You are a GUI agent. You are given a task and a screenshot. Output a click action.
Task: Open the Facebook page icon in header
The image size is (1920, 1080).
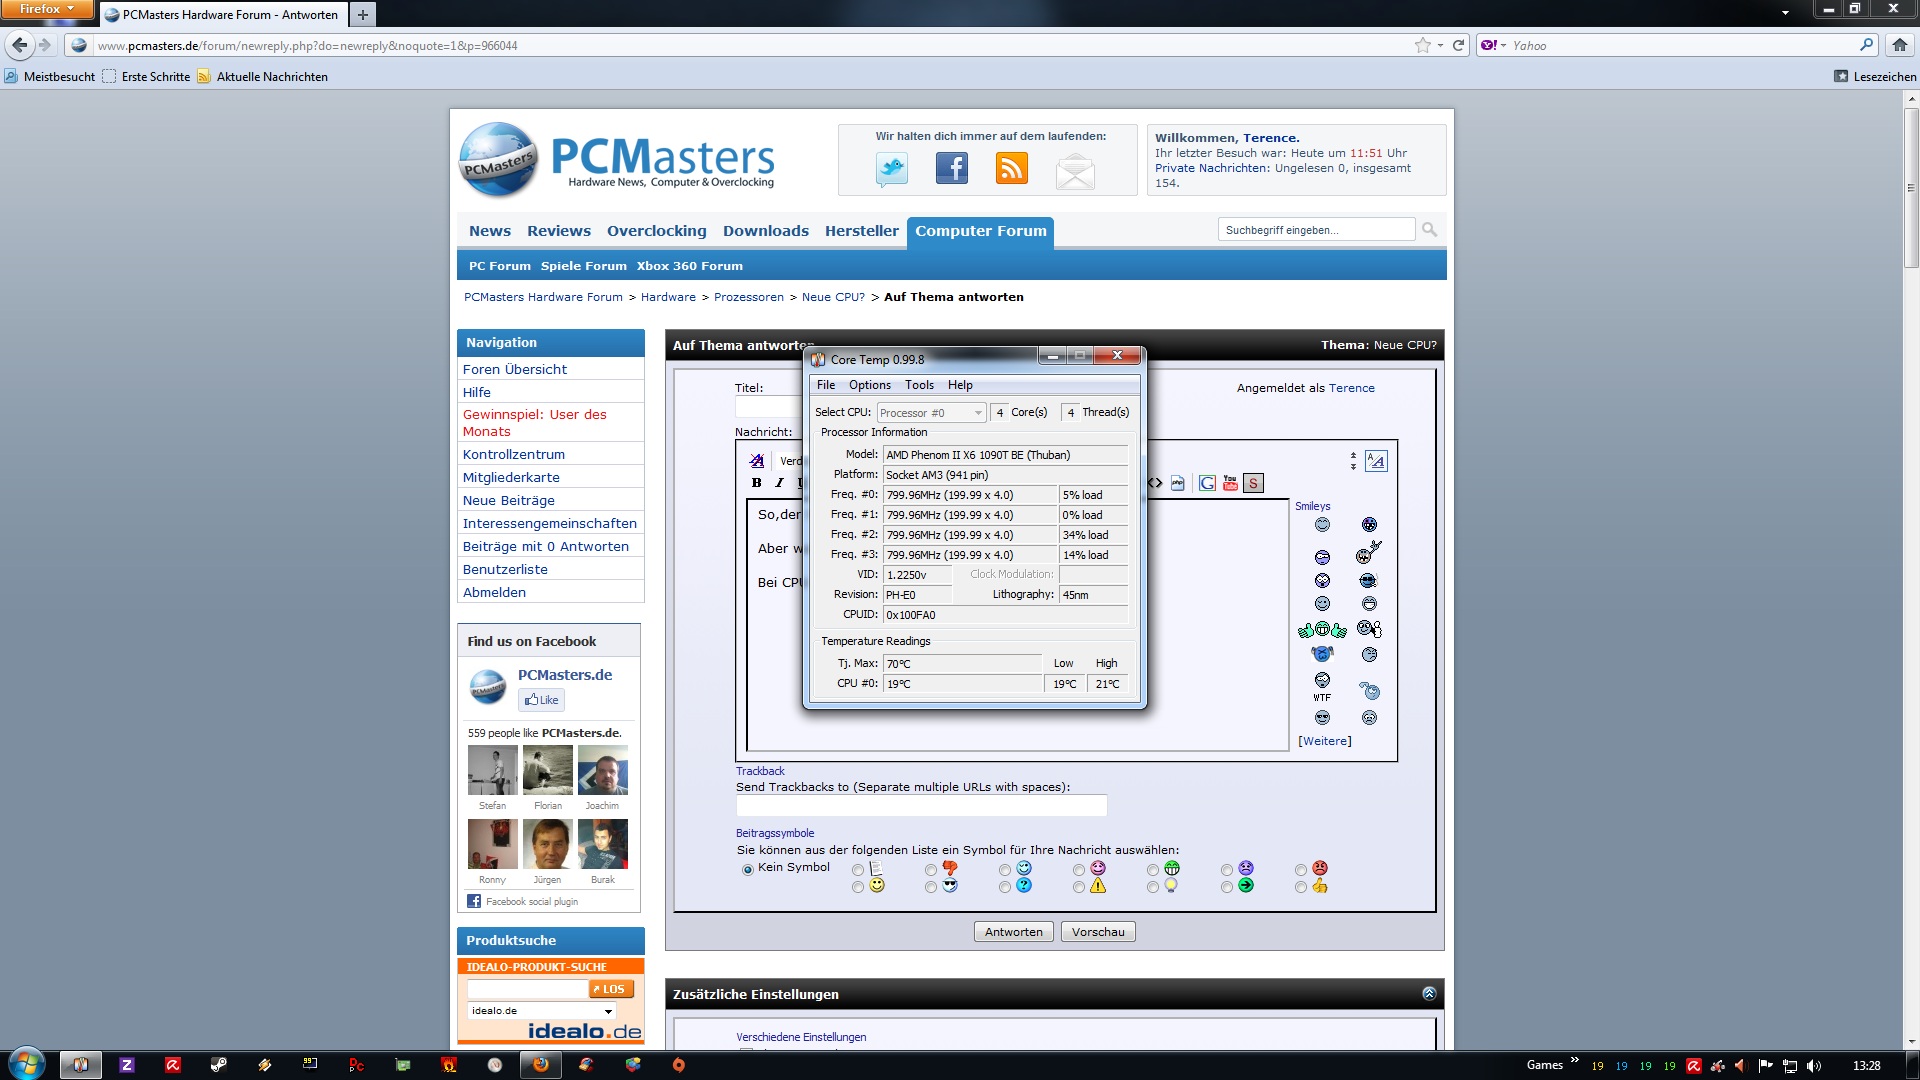tap(951, 168)
